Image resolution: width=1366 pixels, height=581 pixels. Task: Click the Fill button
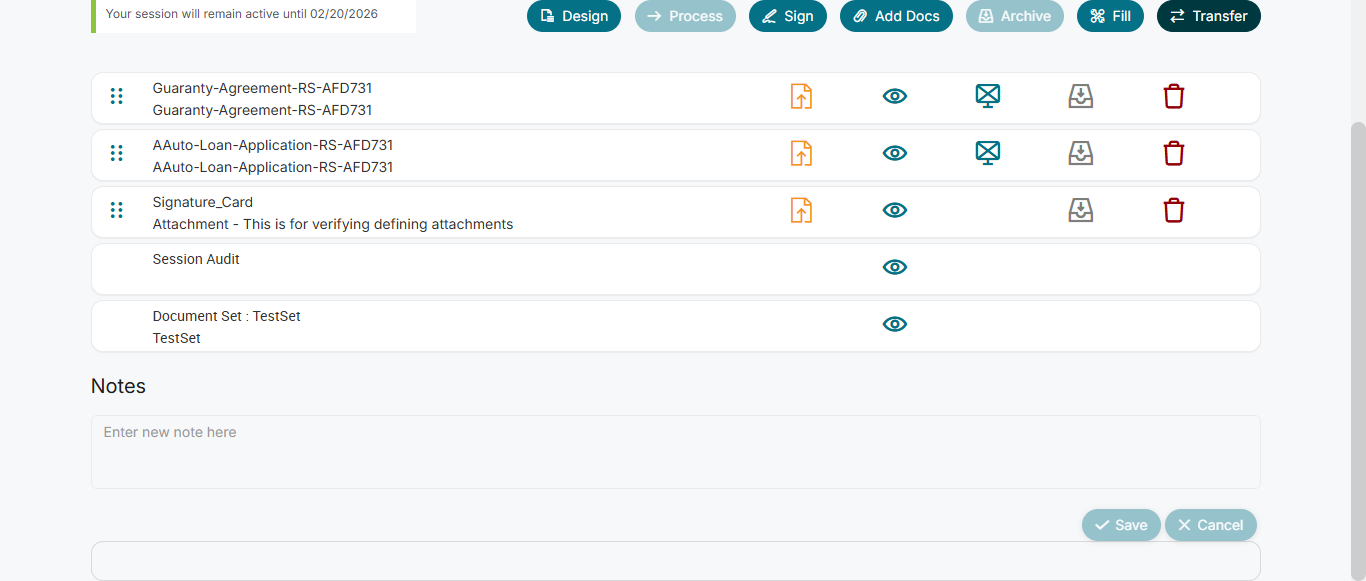pos(1110,16)
